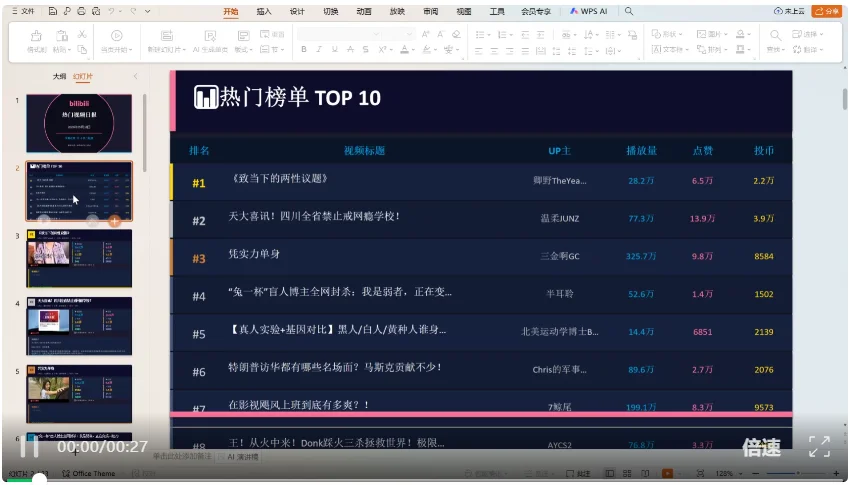Click the Print icon in quick access toolbar
The width and height of the screenshot is (850, 485).
click(81, 11)
